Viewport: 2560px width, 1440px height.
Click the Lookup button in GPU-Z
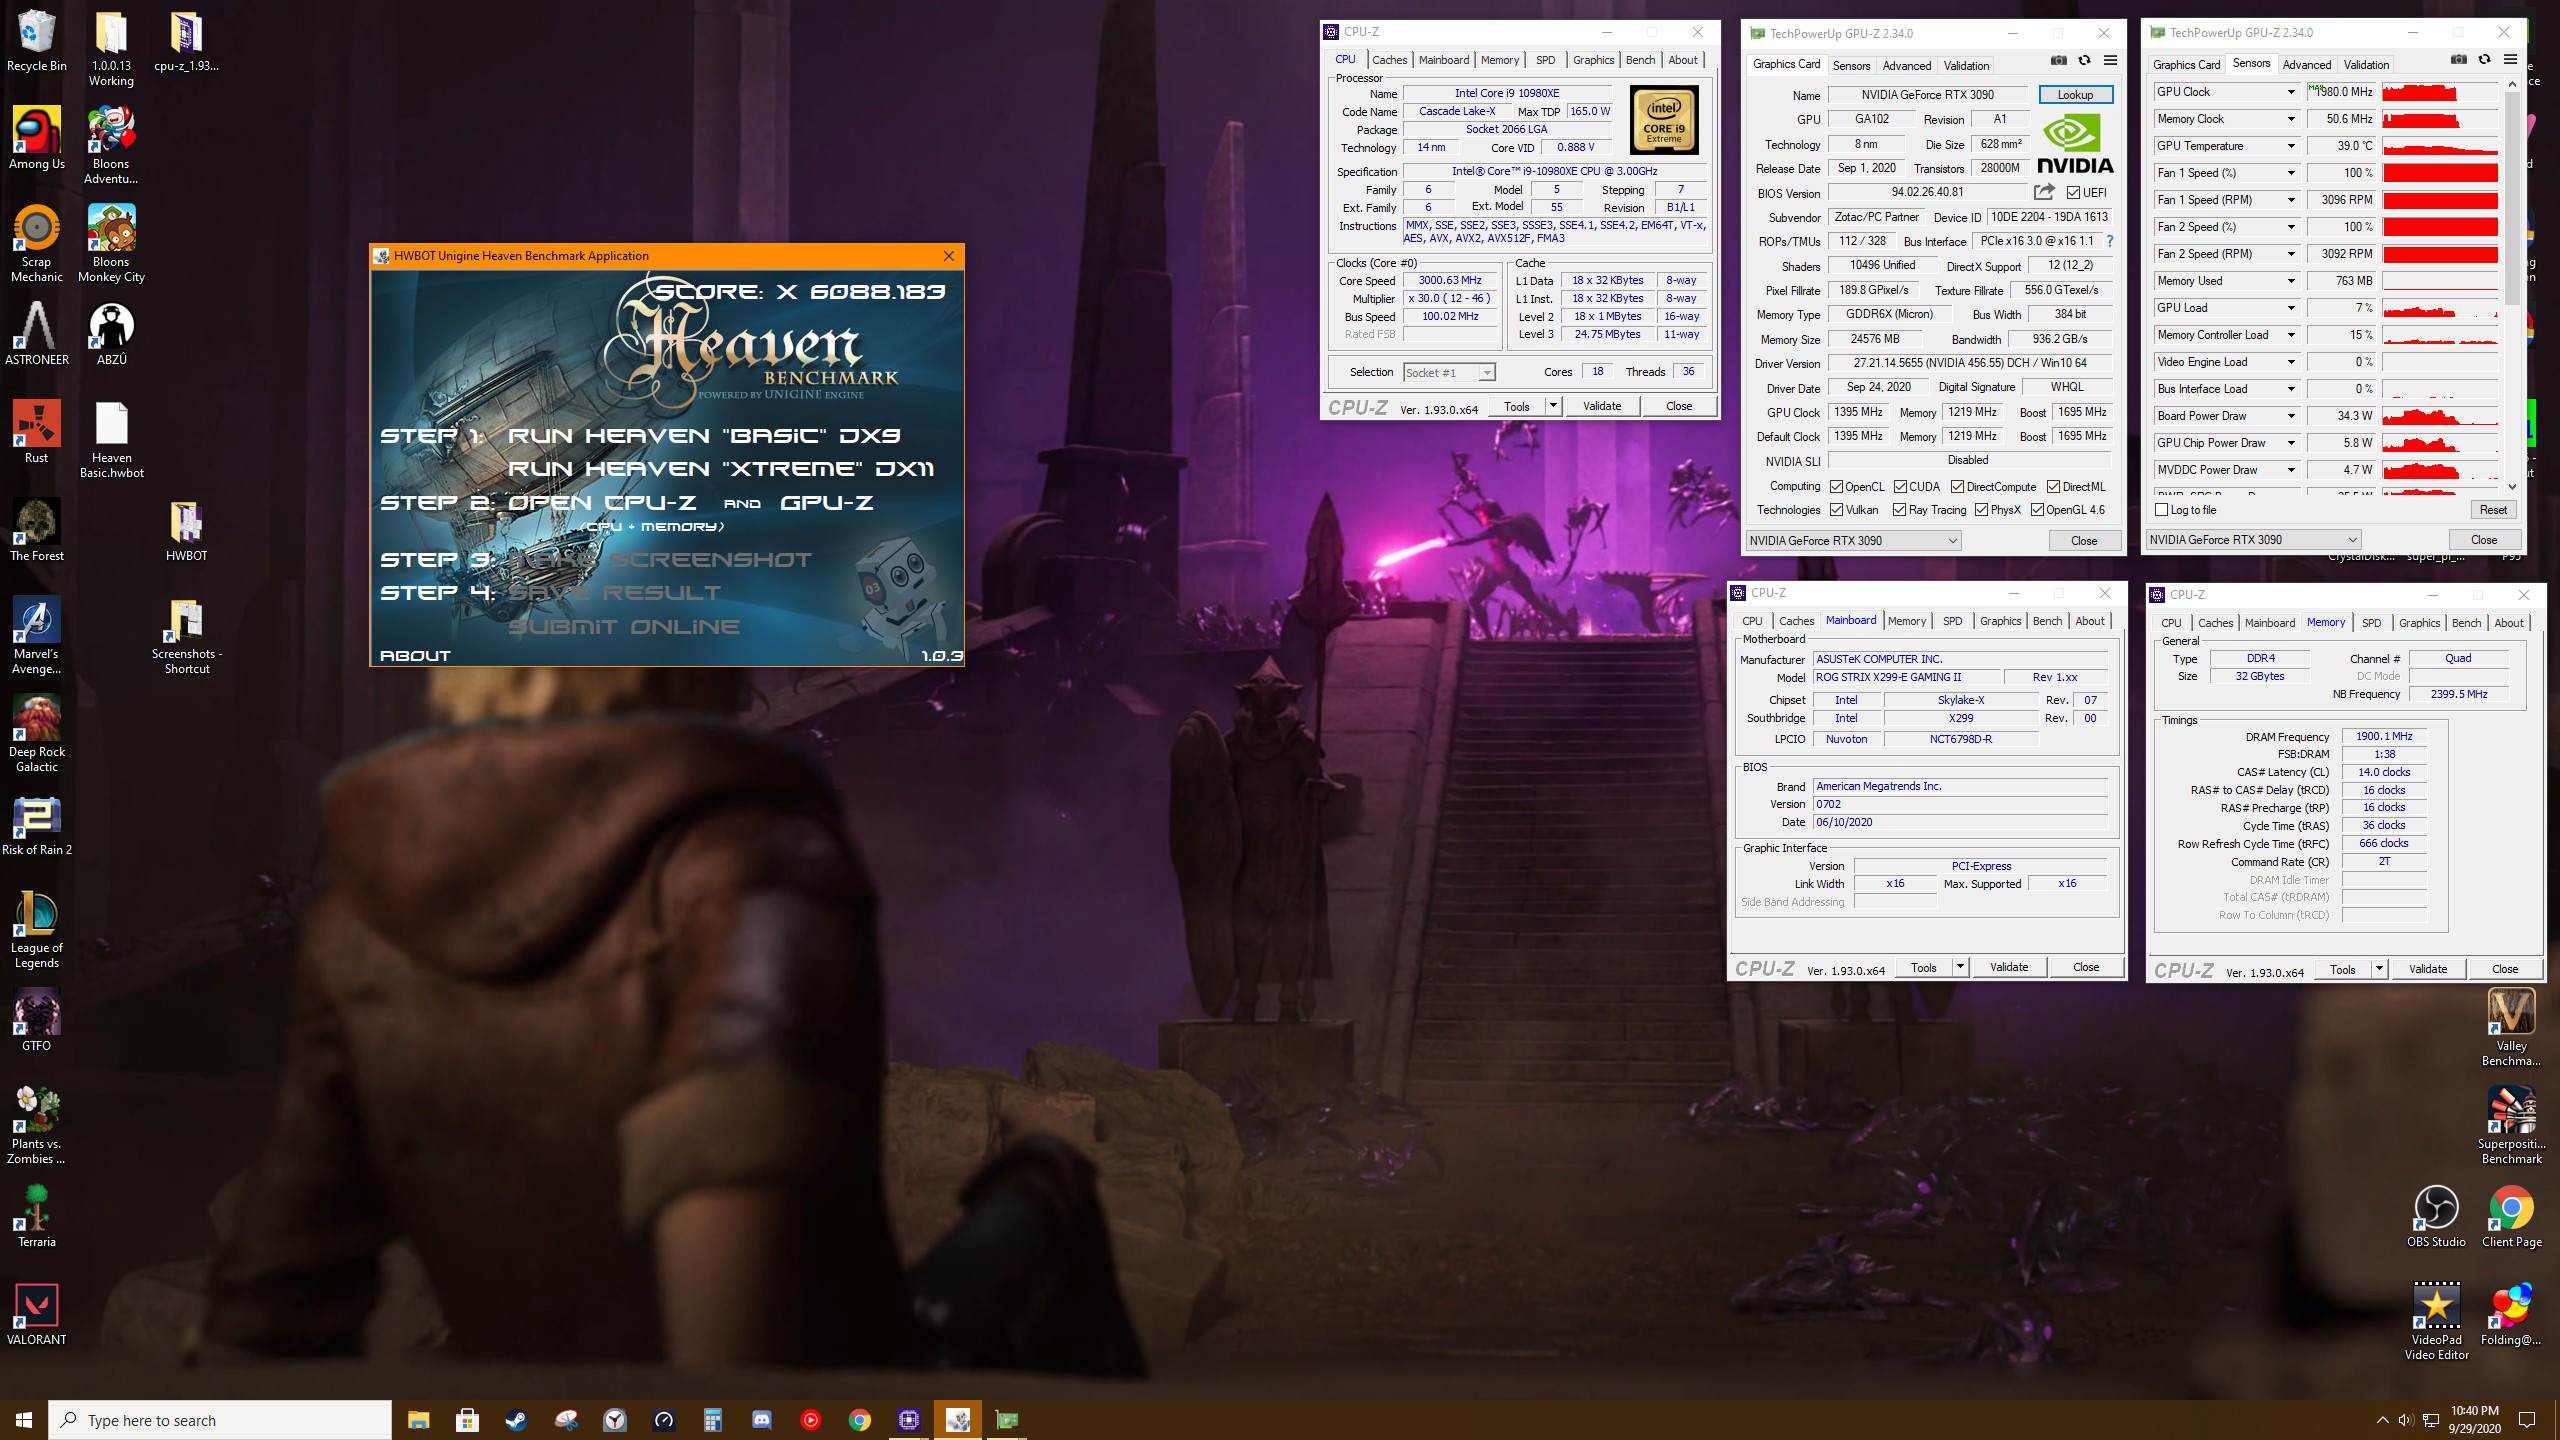2075,95
